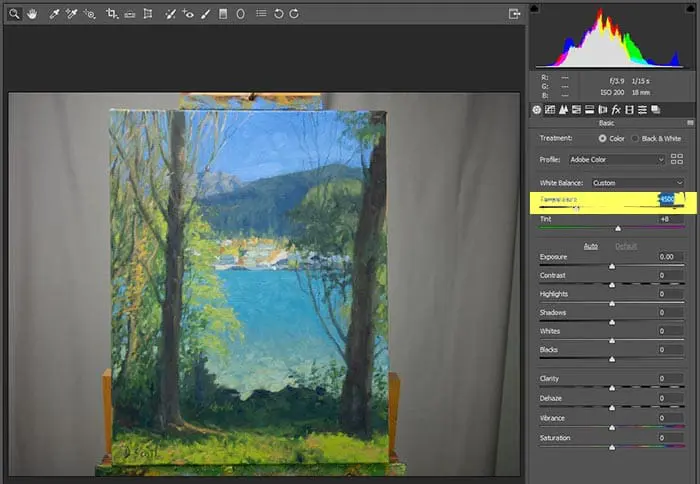Select the Red Eye Removal tool

point(189,14)
